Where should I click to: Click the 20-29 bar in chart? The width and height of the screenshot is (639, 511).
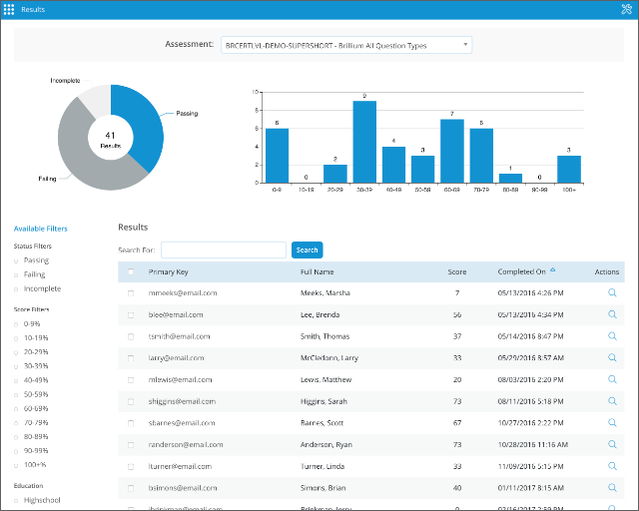click(335, 174)
